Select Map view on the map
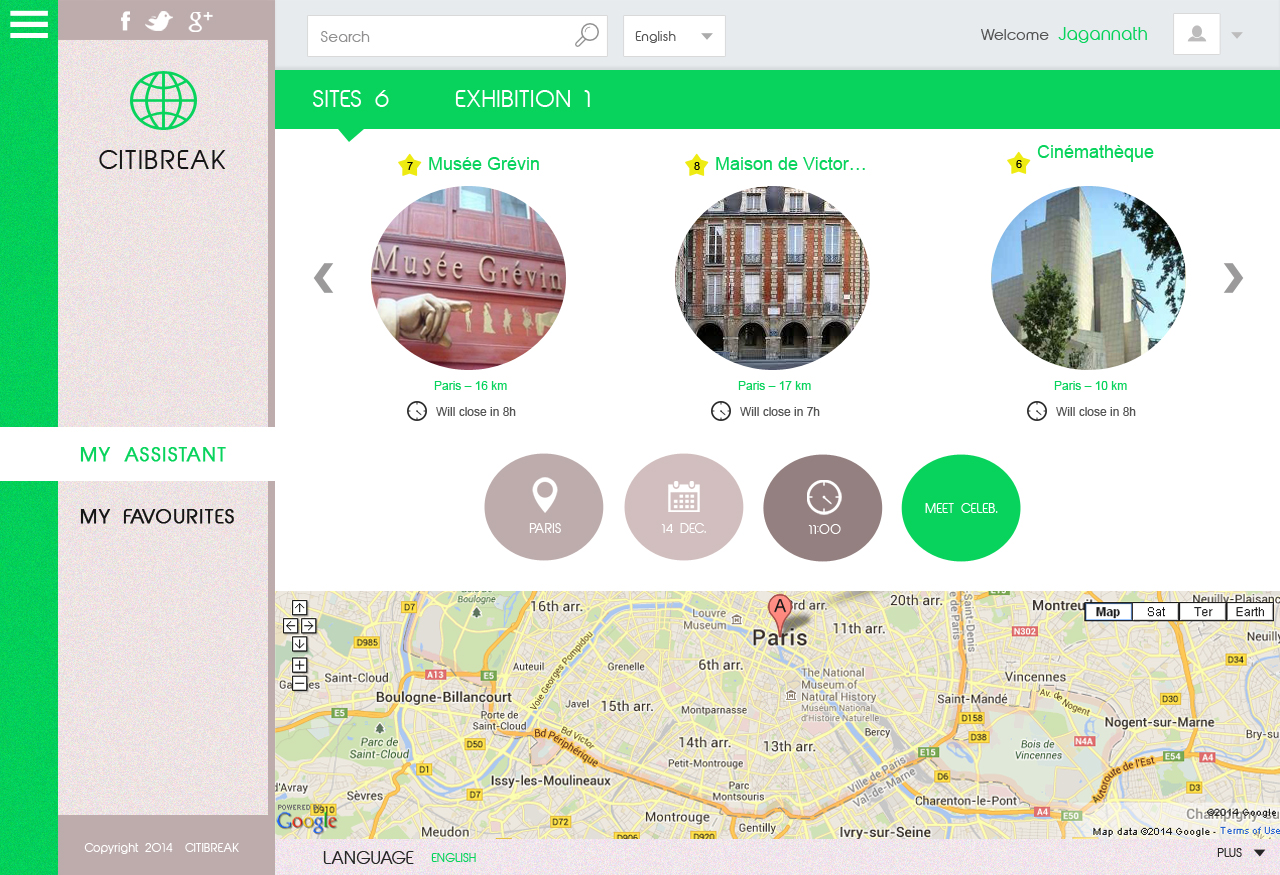 [x=1108, y=612]
